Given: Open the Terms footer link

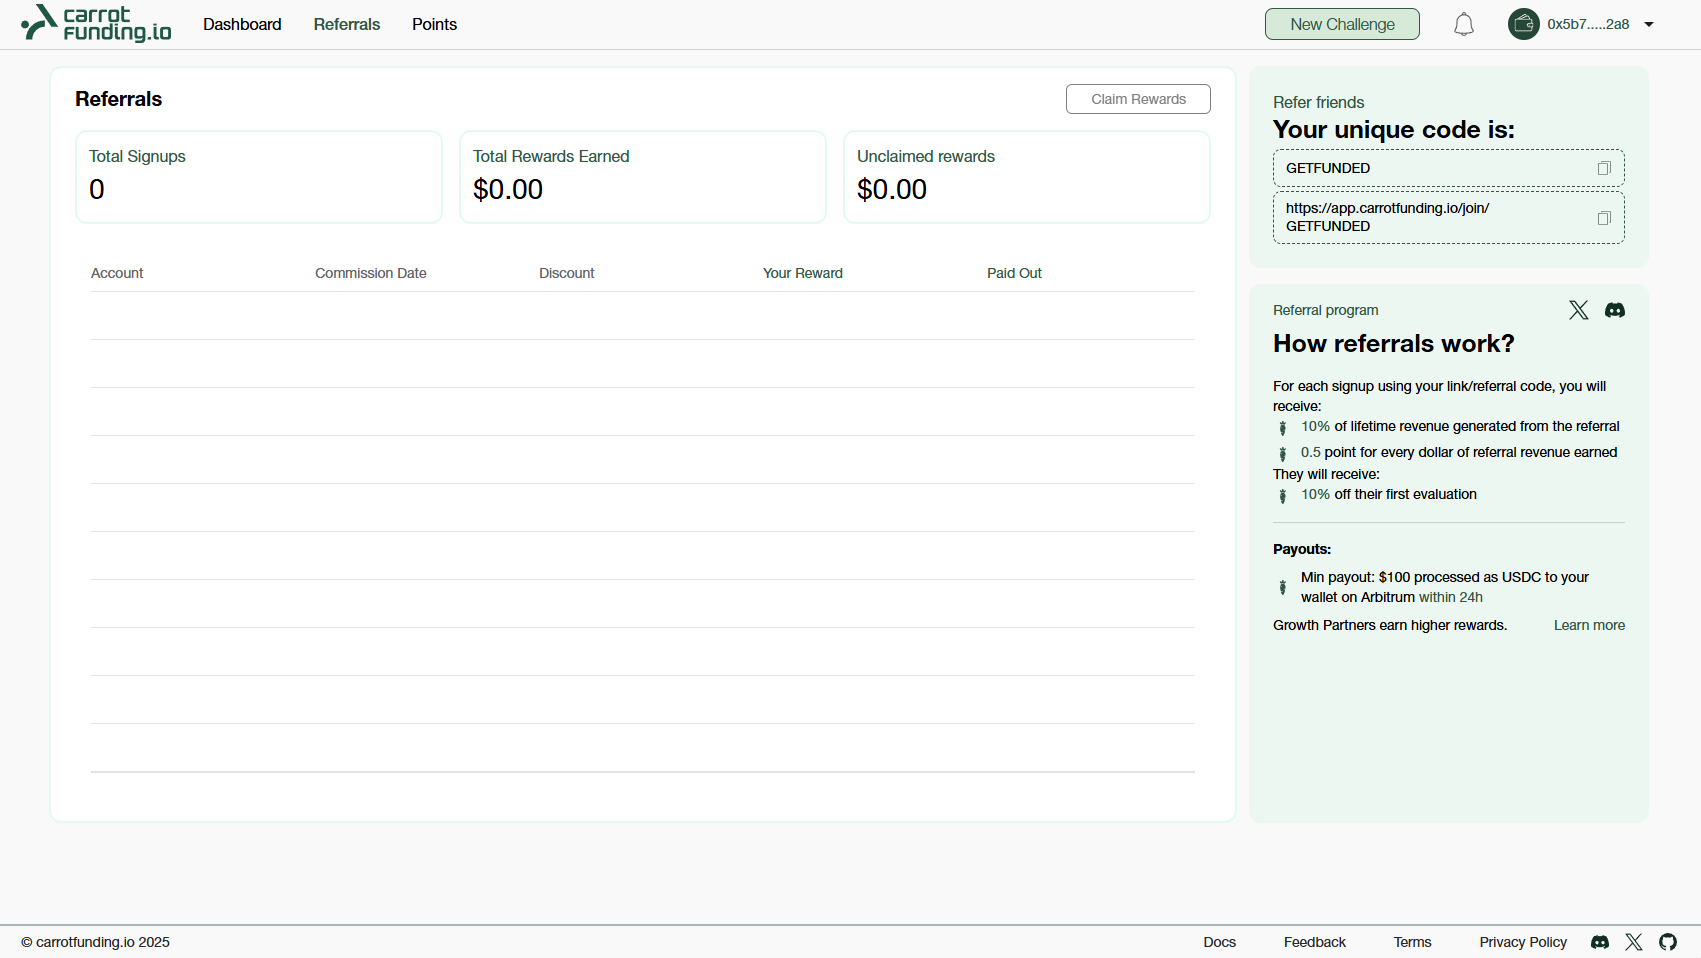Looking at the screenshot, I should [x=1412, y=942].
